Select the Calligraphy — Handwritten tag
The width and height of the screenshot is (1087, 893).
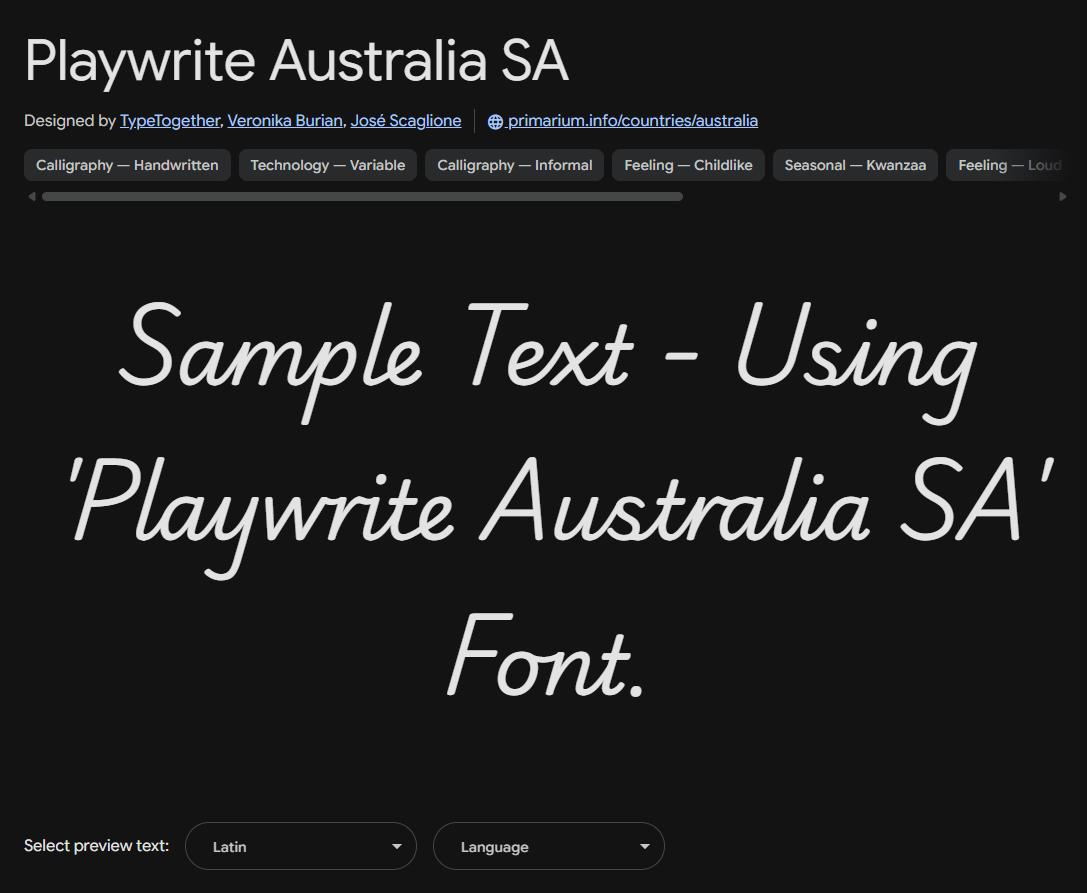(128, 165)
